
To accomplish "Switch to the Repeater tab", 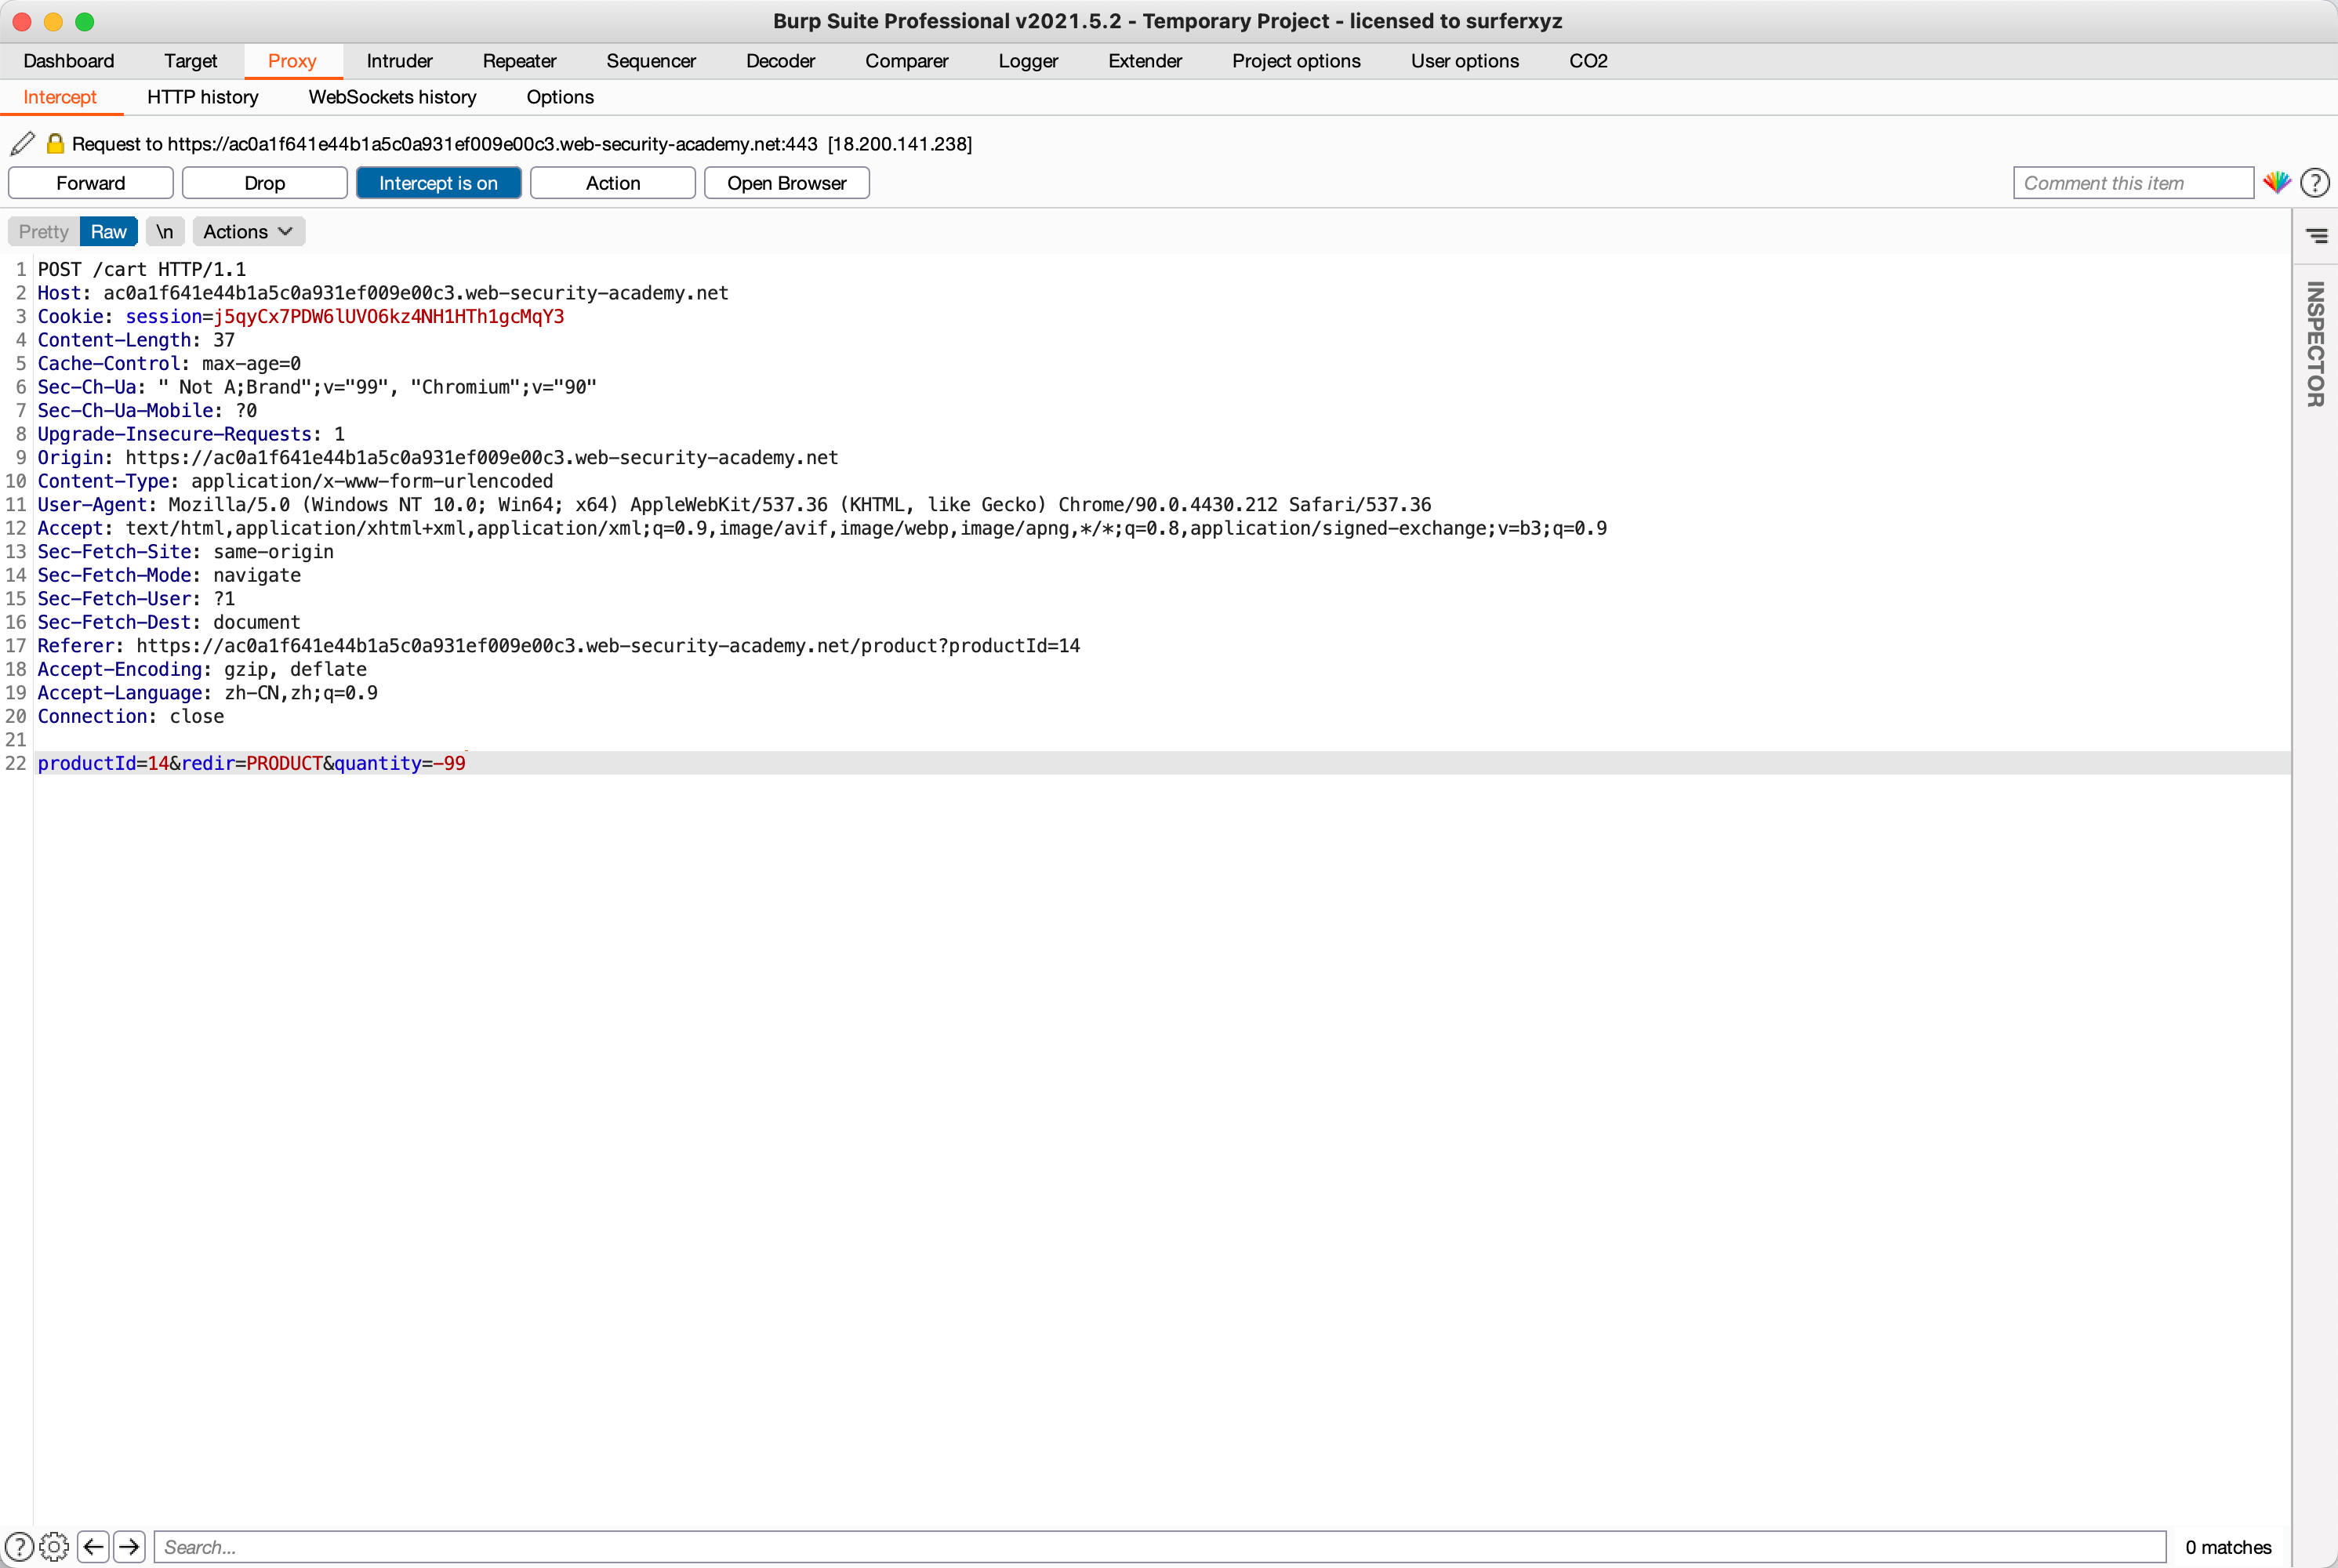I will pyautogui.click(x=519, y=61).
